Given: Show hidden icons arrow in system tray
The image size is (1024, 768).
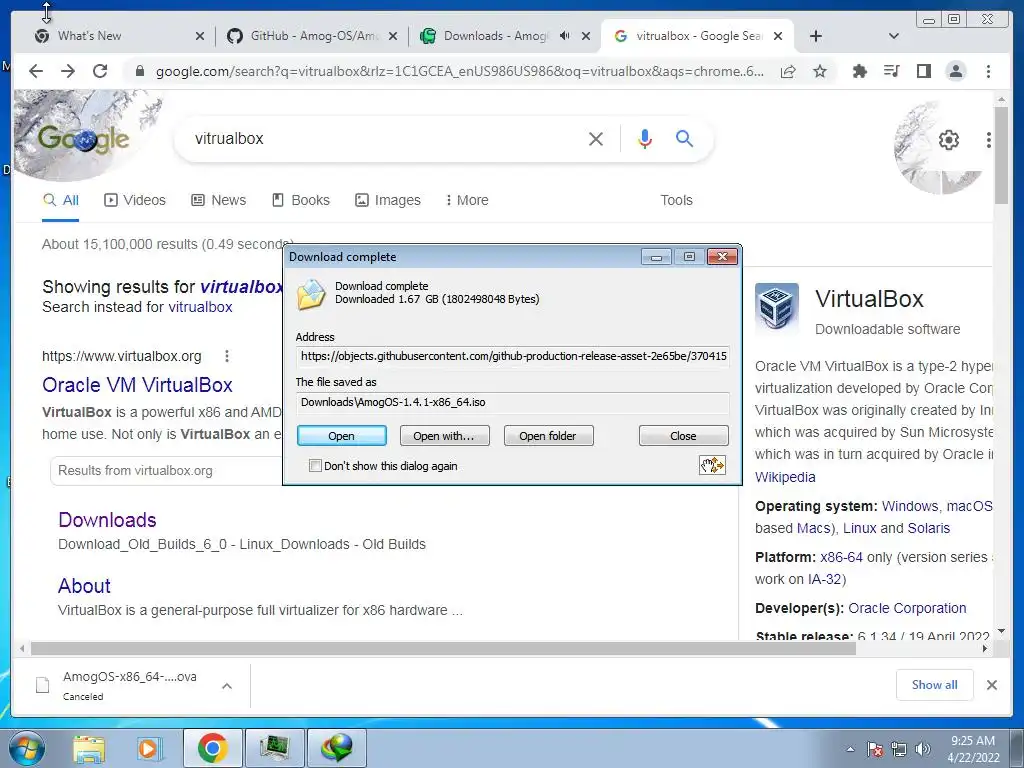Looking at the screenshot, I should tap(850, 749).
